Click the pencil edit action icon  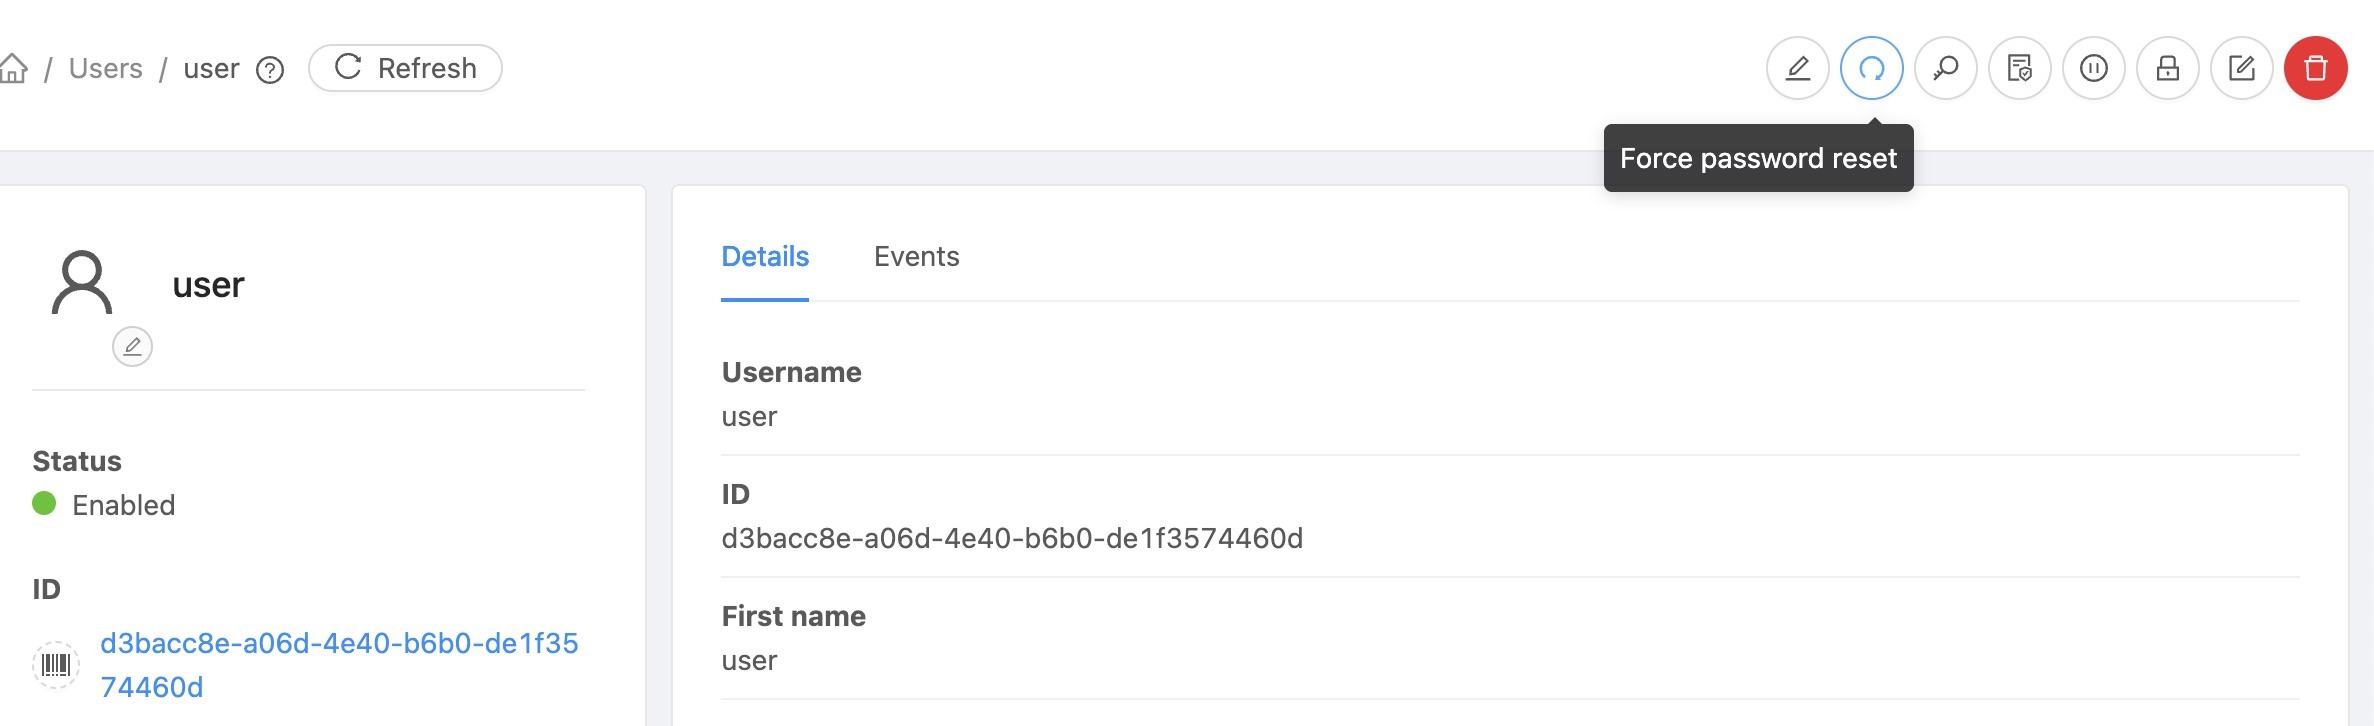(x=1797, y=68)
